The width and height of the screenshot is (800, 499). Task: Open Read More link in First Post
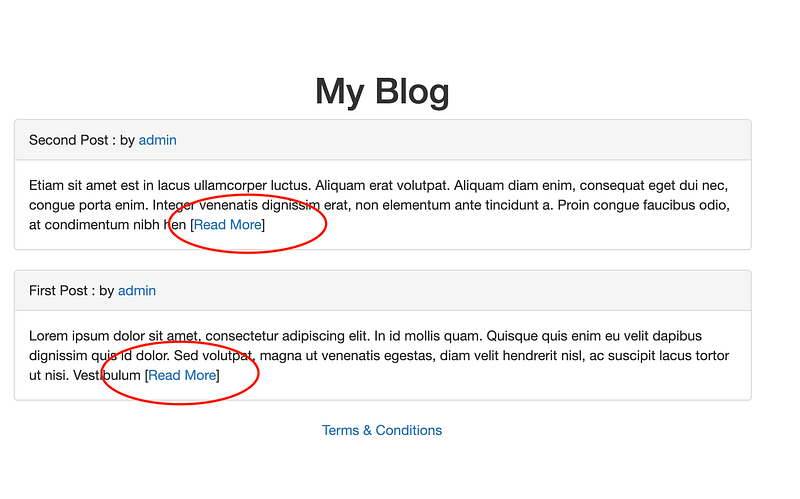[182, 376]
